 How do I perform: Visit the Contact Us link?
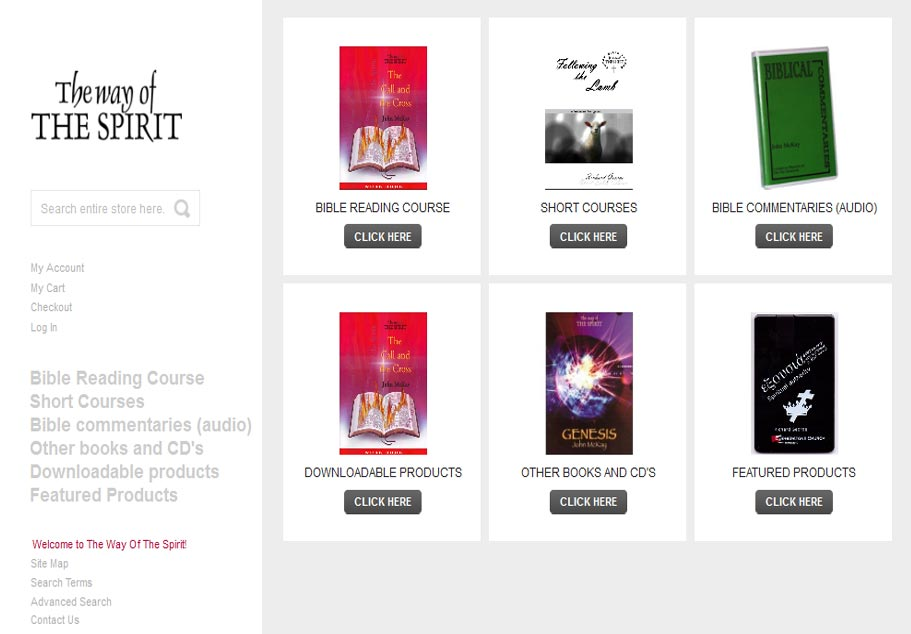click(x=55, y=620)
